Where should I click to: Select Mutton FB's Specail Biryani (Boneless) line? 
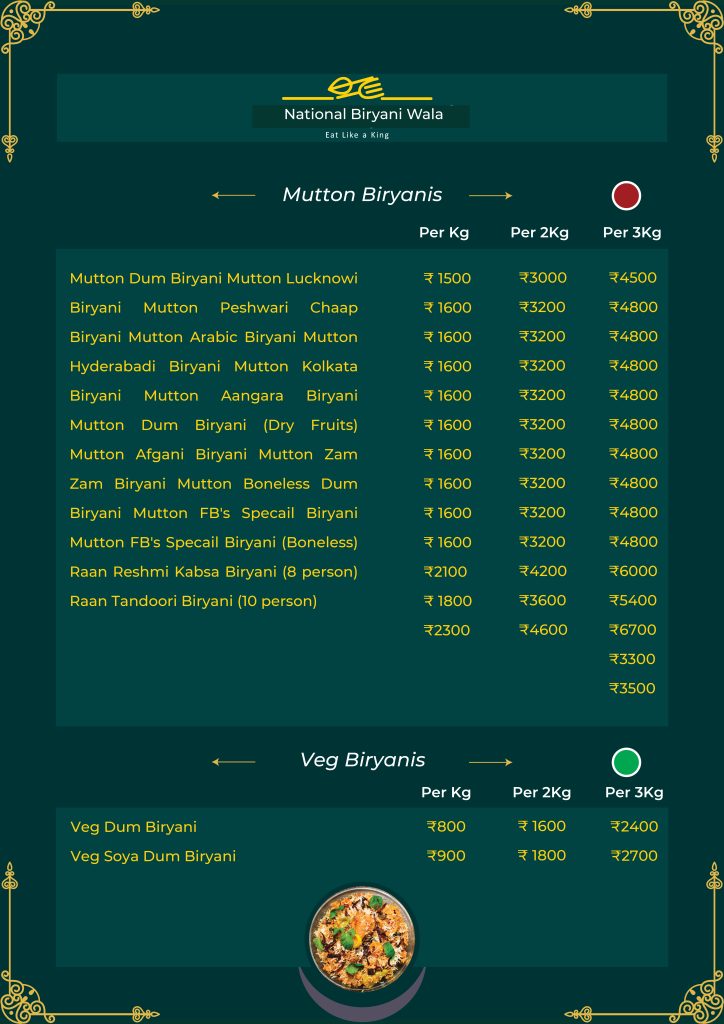(x=213, y=543)
